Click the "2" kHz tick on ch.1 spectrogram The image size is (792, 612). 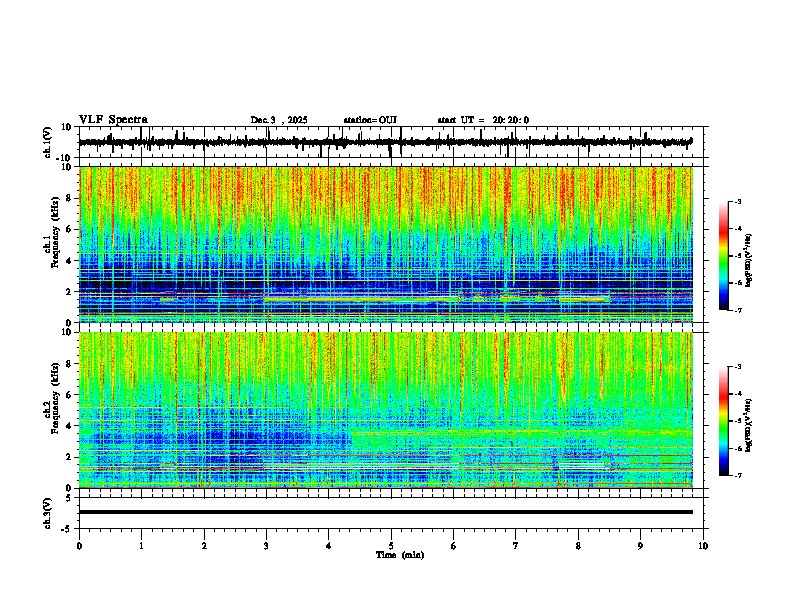click(x=69, y=292)
